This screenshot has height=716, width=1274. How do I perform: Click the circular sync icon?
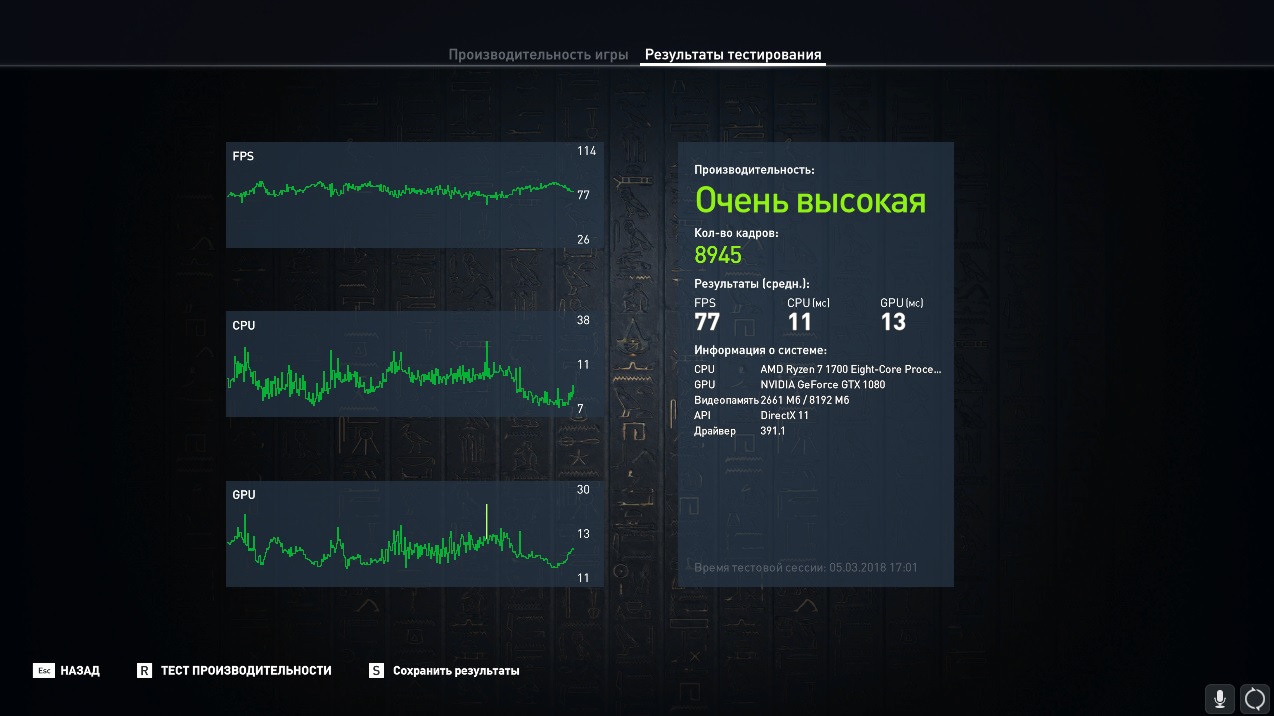[x=1255, y=698]
